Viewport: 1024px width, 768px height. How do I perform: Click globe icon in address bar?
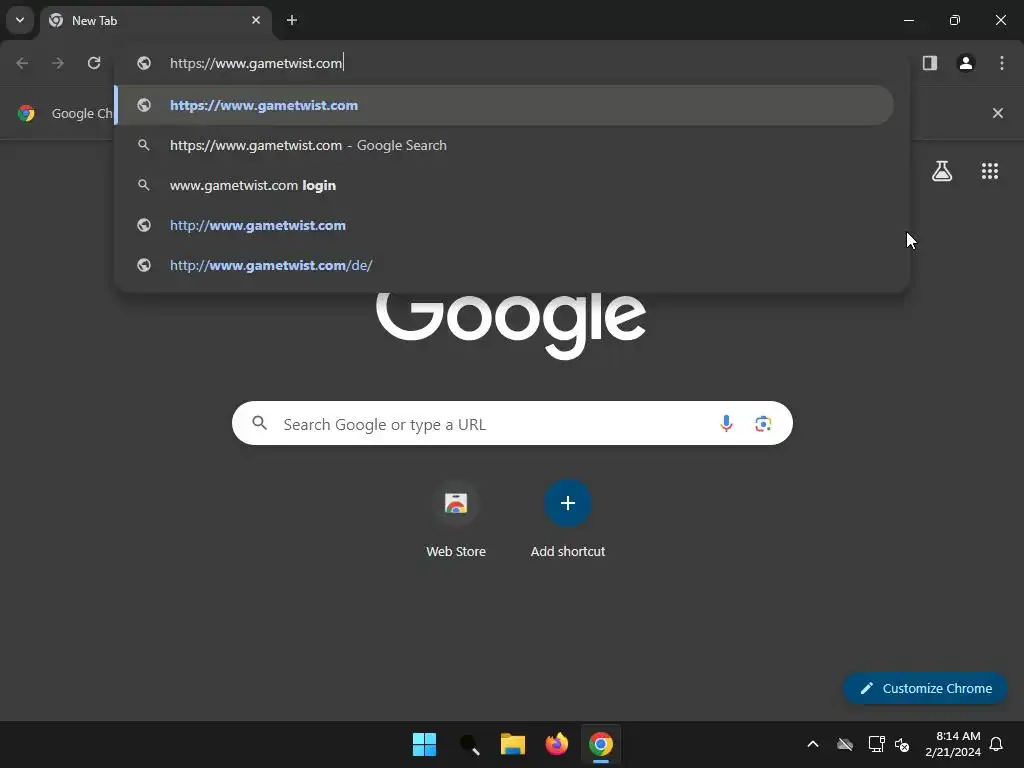point(144,63)
